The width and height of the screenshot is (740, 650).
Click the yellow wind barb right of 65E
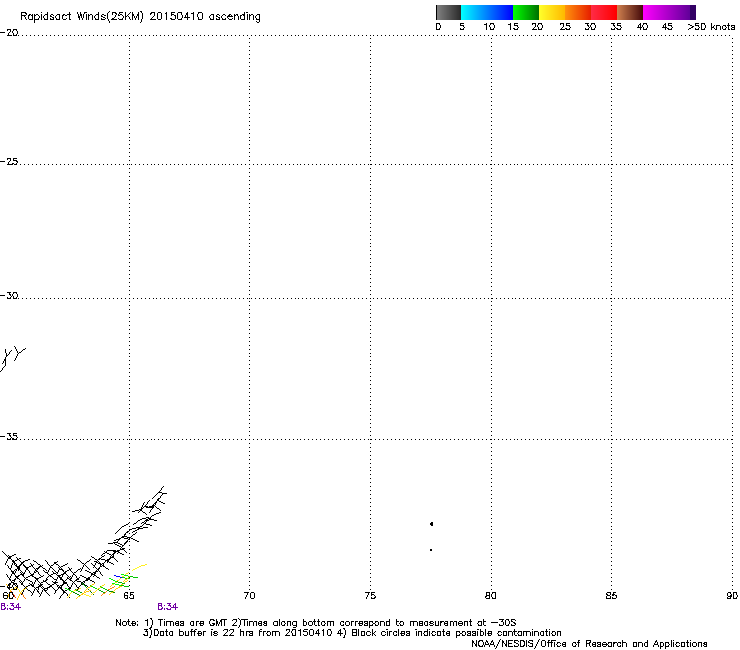[138, 567]
